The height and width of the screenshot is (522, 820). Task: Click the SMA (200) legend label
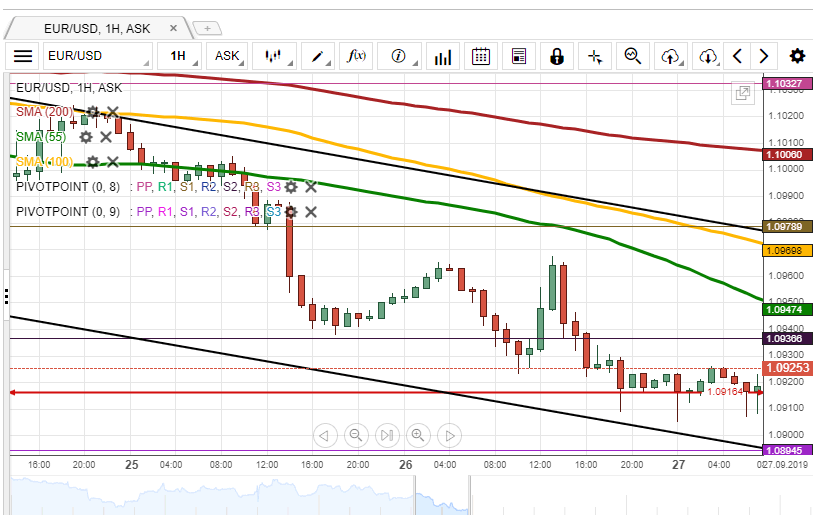pyautogui.click(x=44, y=112)
